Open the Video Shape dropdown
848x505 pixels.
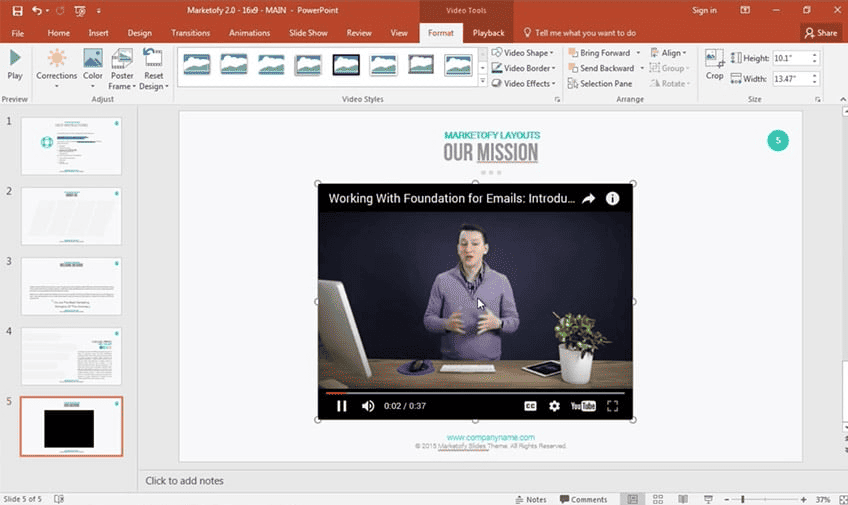point(522,53)
